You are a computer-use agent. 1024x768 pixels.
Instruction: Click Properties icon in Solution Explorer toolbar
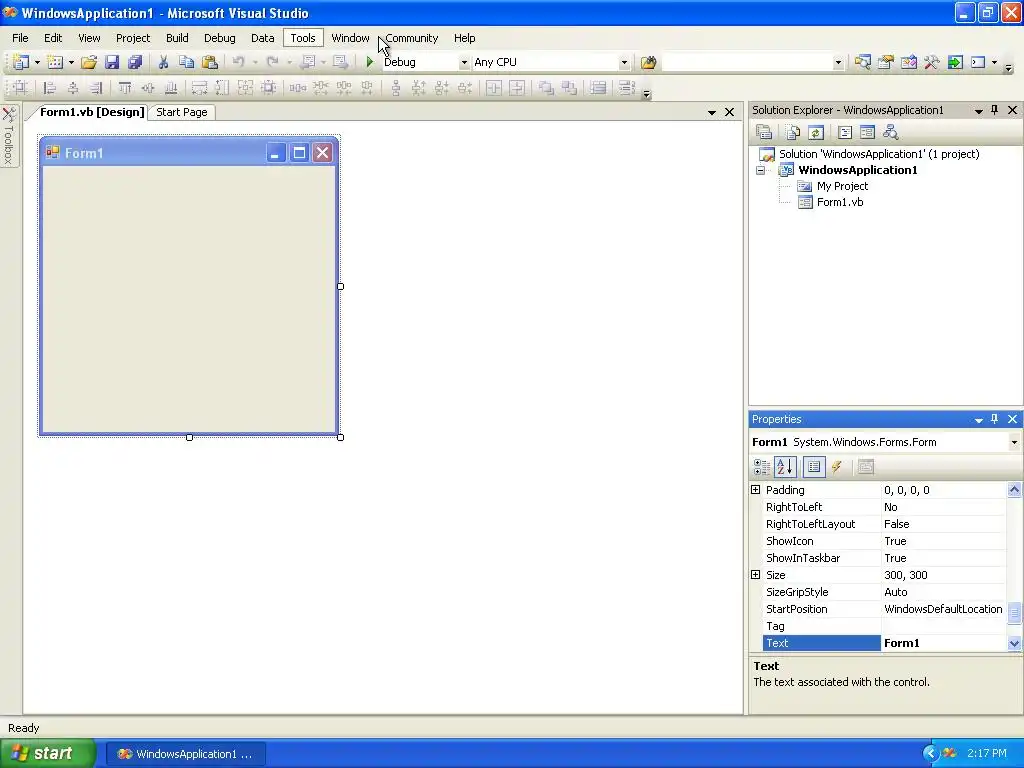click(x=764, y=133)
